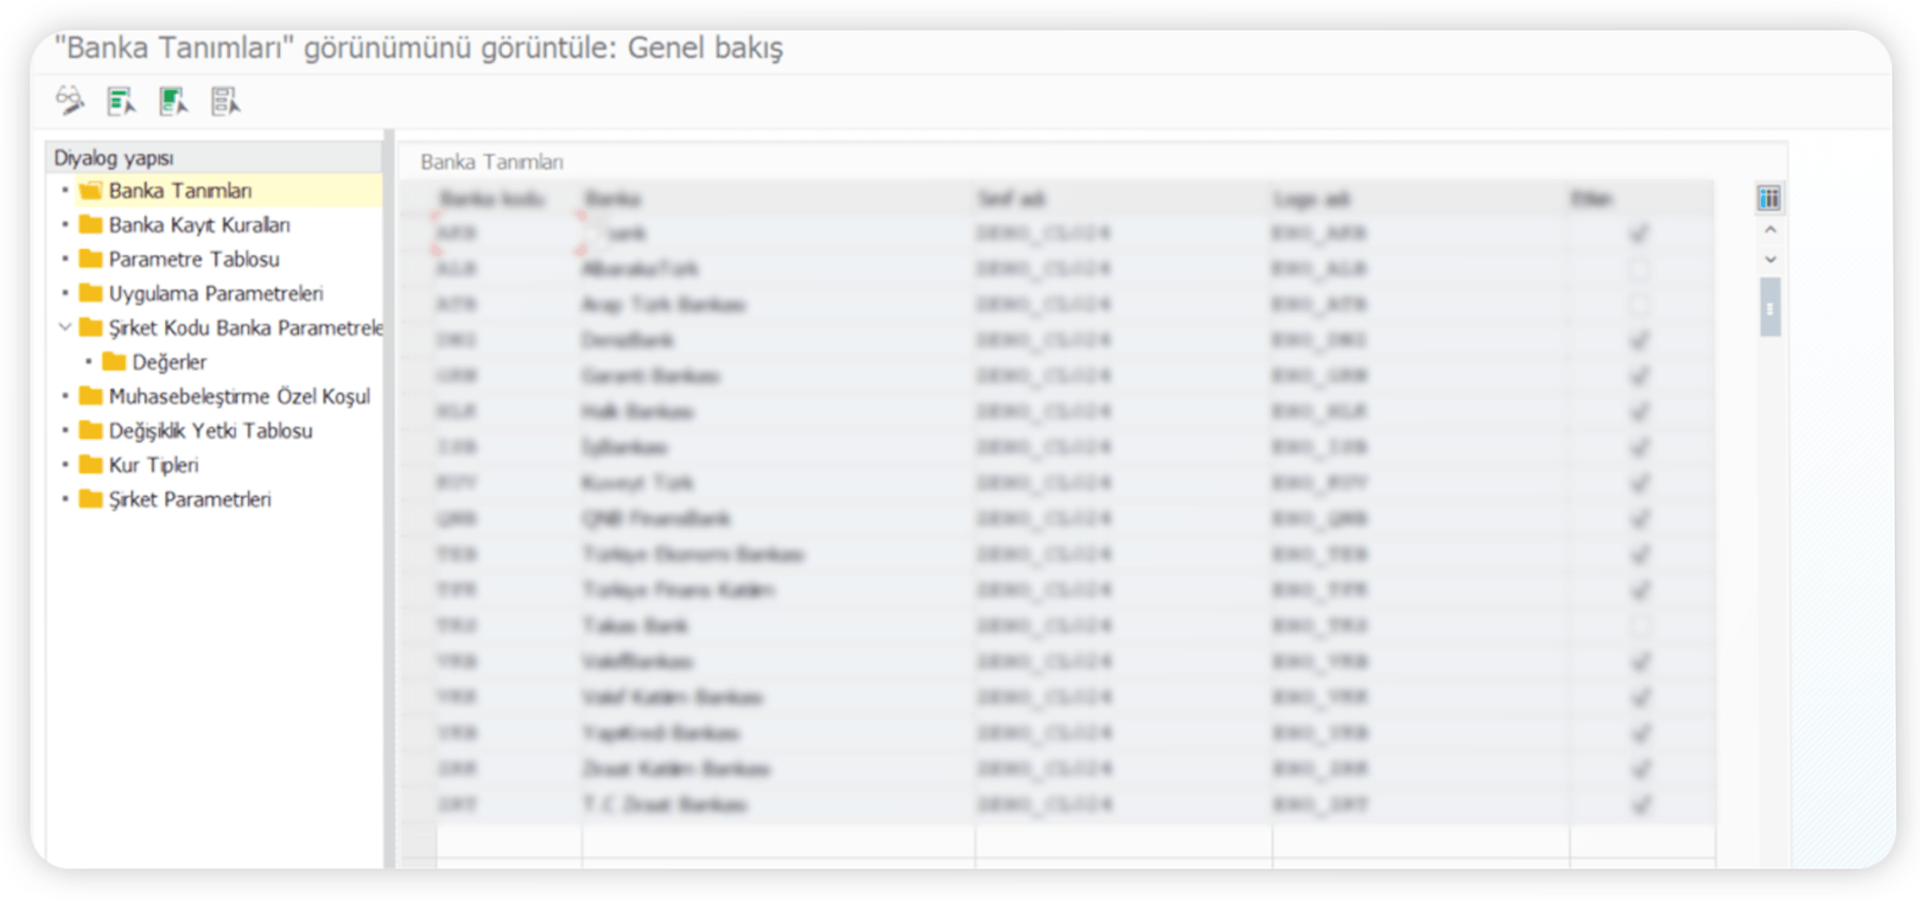Click the Değerler folder icon

click(114, 361)
